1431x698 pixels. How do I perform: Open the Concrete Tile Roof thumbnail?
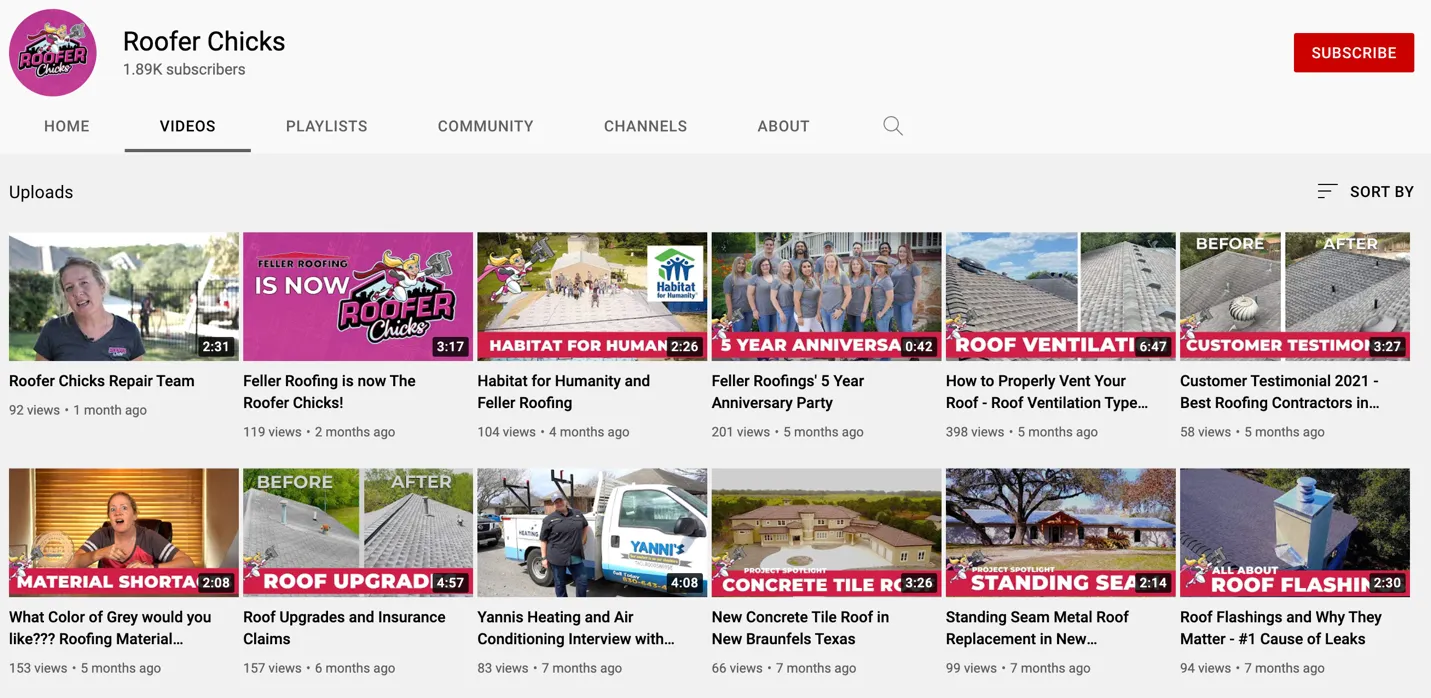pos(826,533)
